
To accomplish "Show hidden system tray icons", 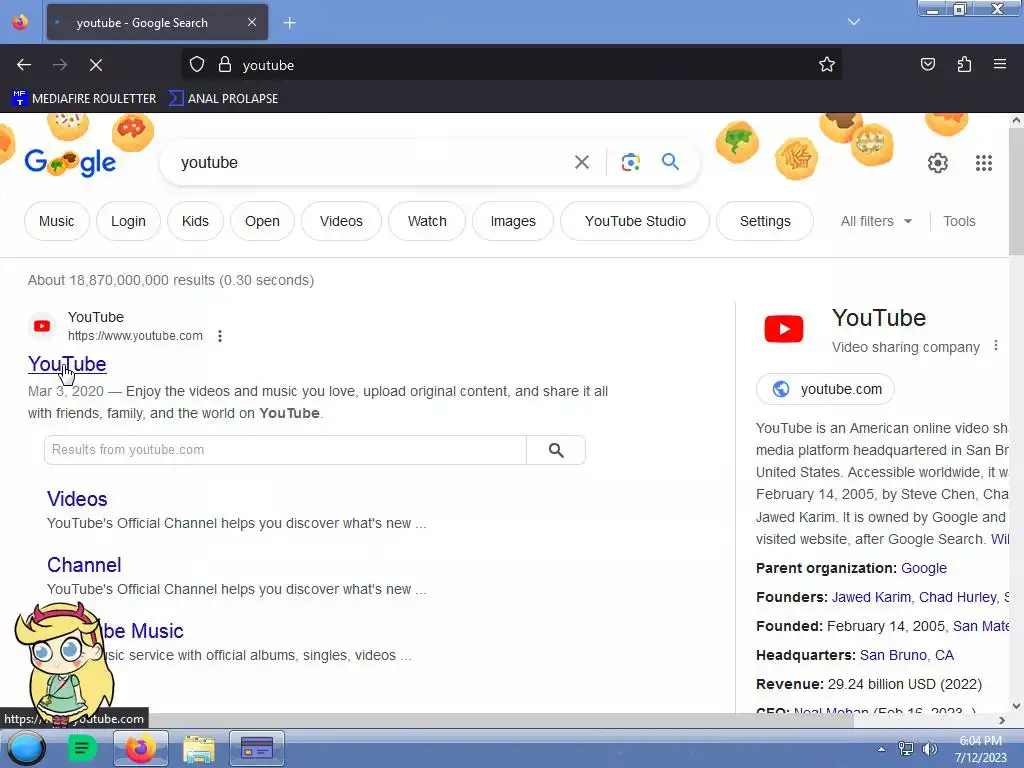I will pos(882,749).
